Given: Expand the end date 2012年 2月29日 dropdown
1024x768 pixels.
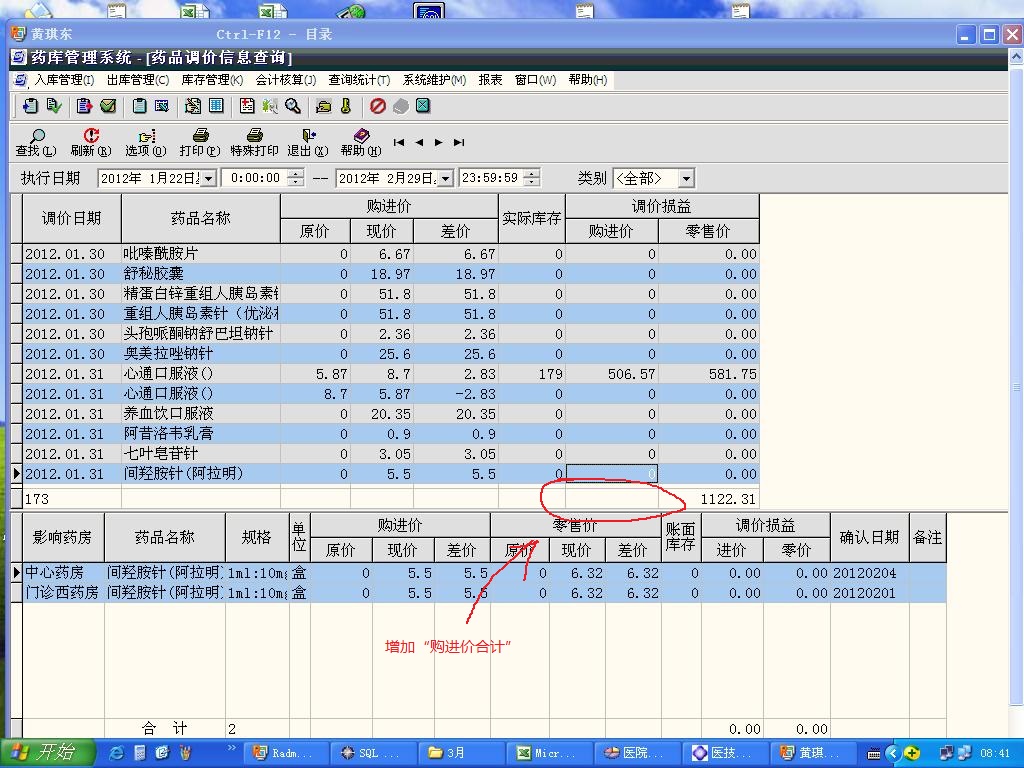Looking at the screenshot, I should (x=446, y=179).
